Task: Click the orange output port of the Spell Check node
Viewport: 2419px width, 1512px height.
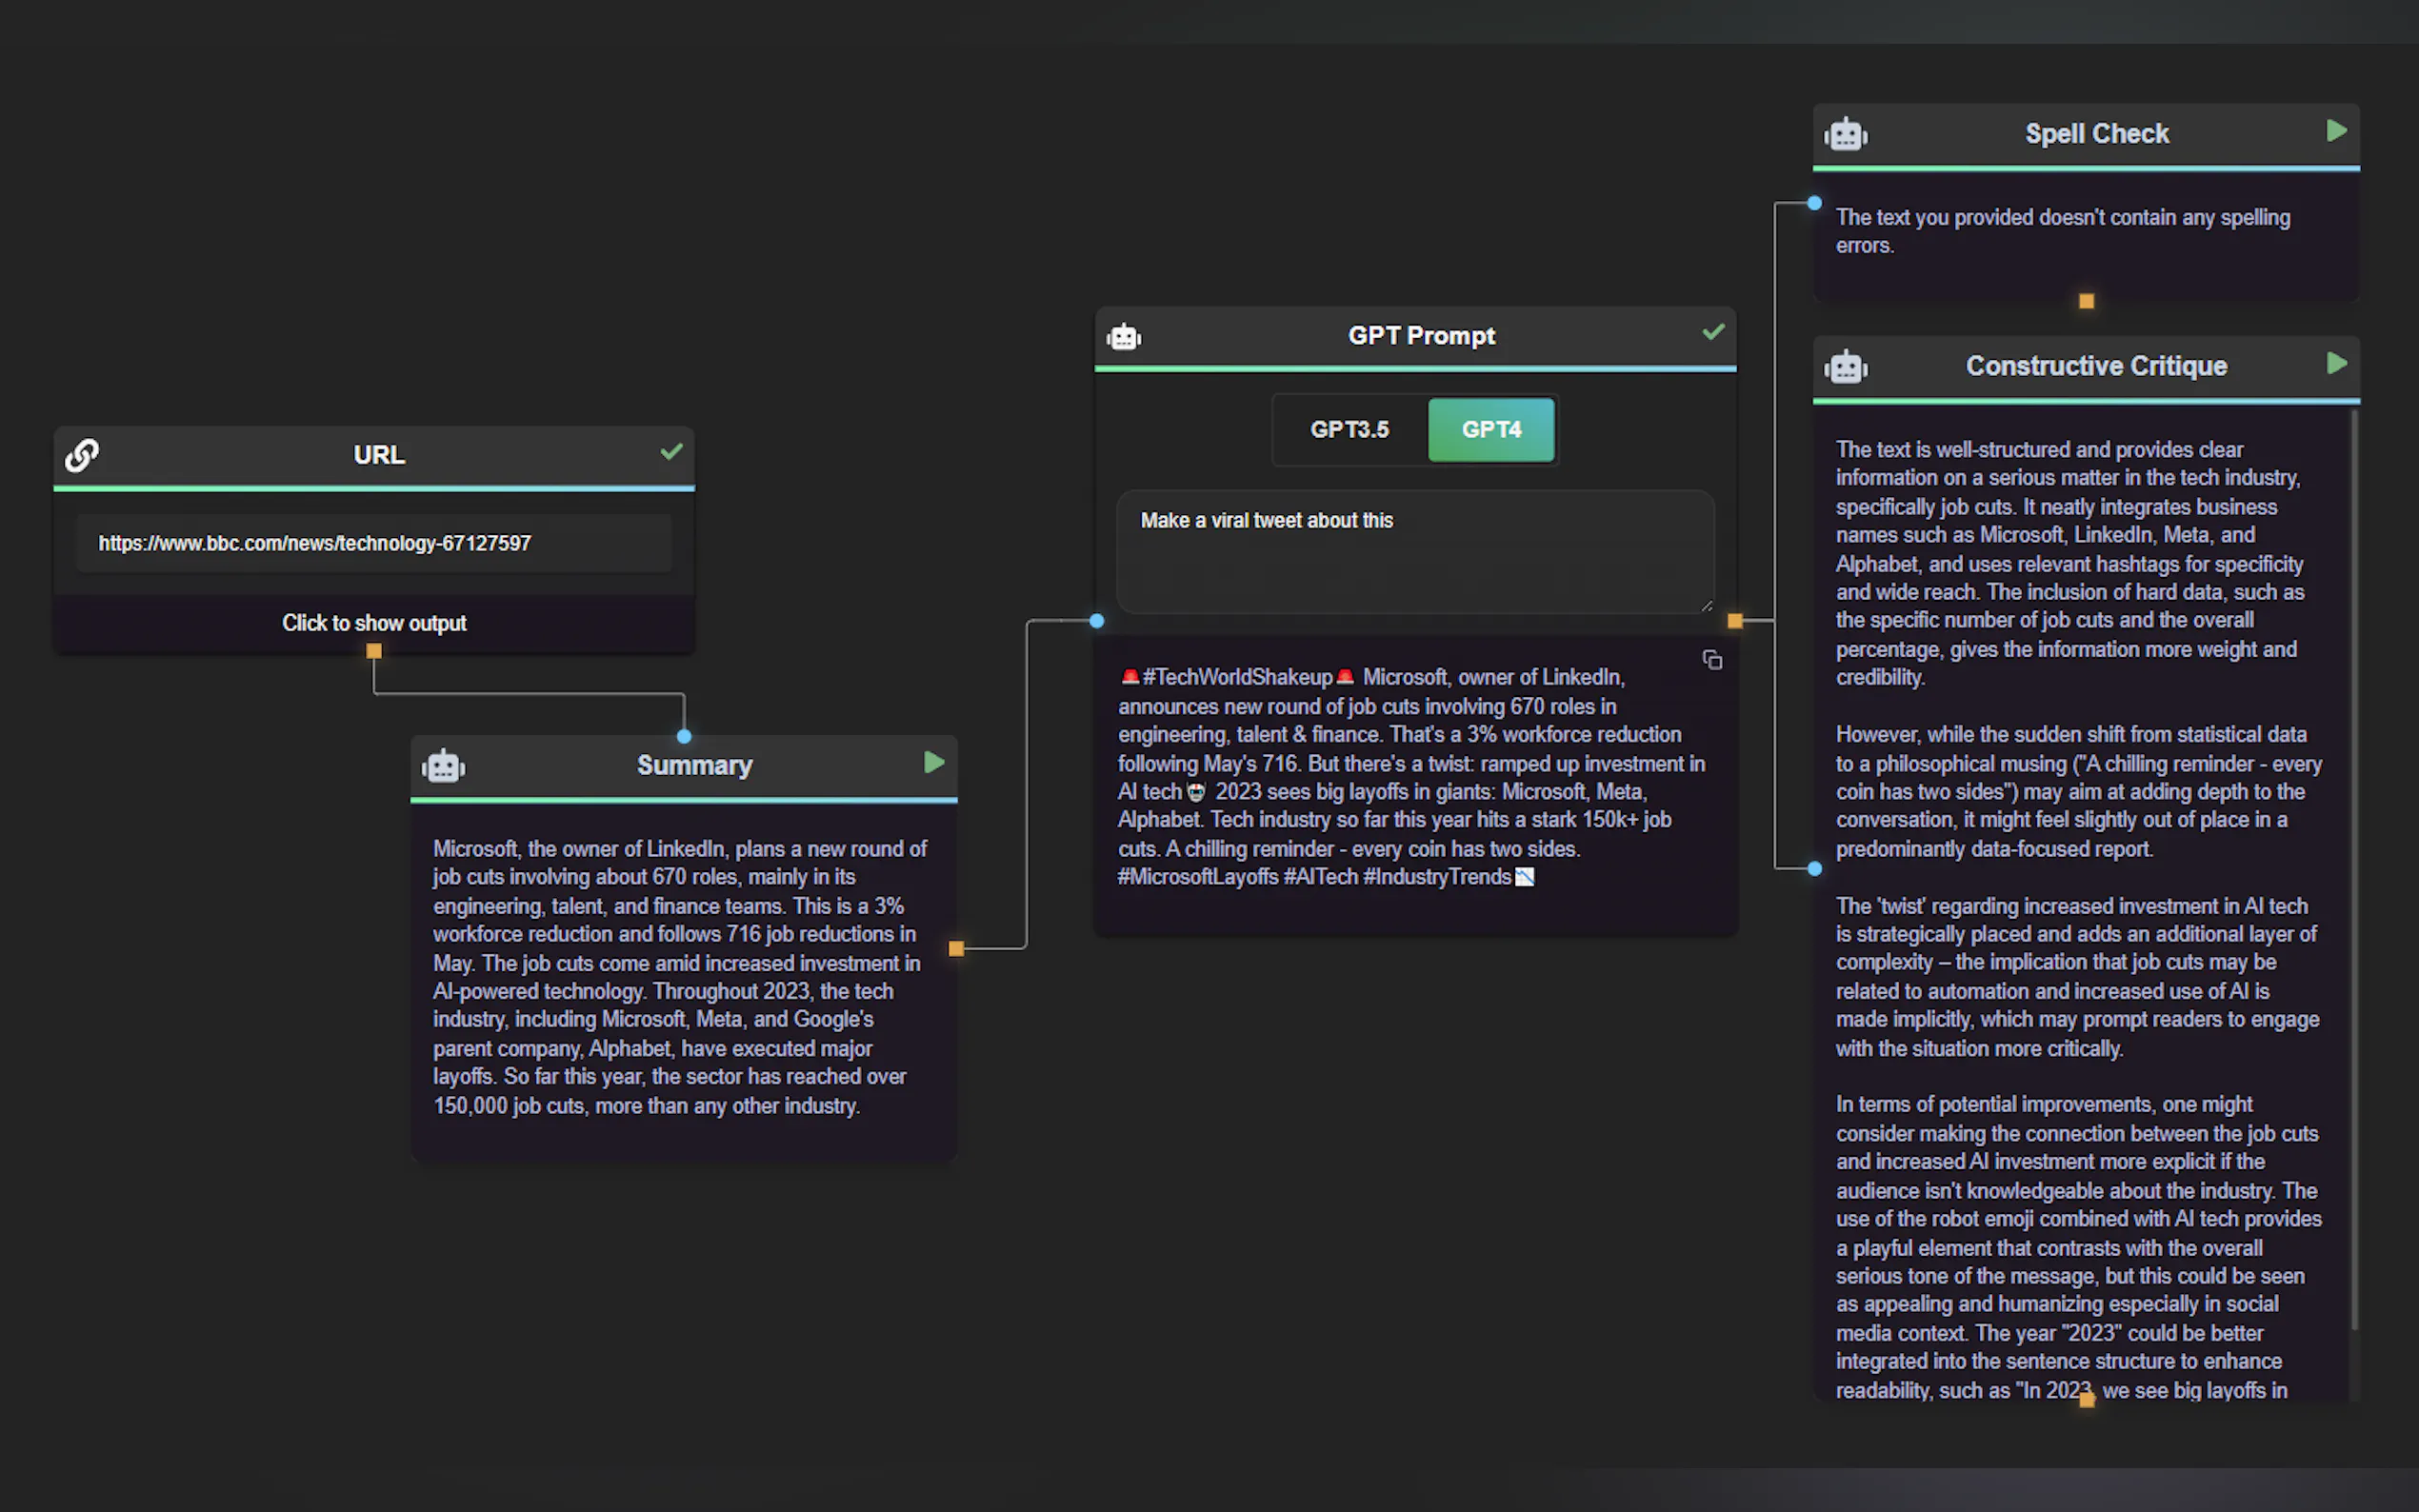Action: (2086, 301)
